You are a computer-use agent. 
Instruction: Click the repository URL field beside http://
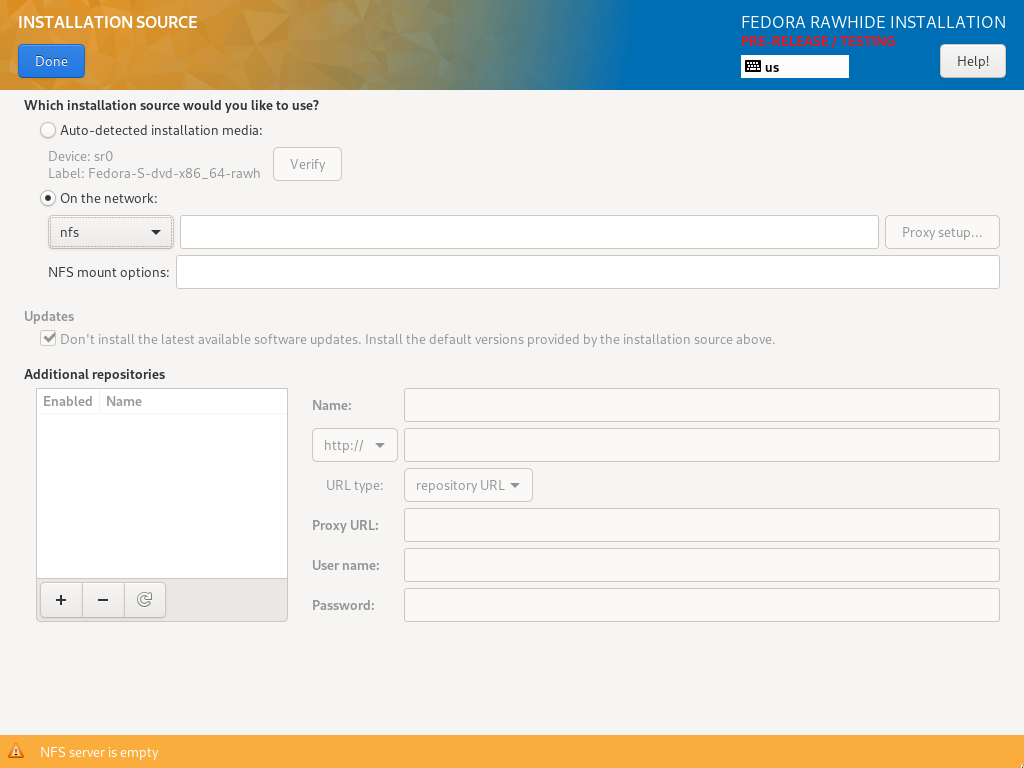701,445
